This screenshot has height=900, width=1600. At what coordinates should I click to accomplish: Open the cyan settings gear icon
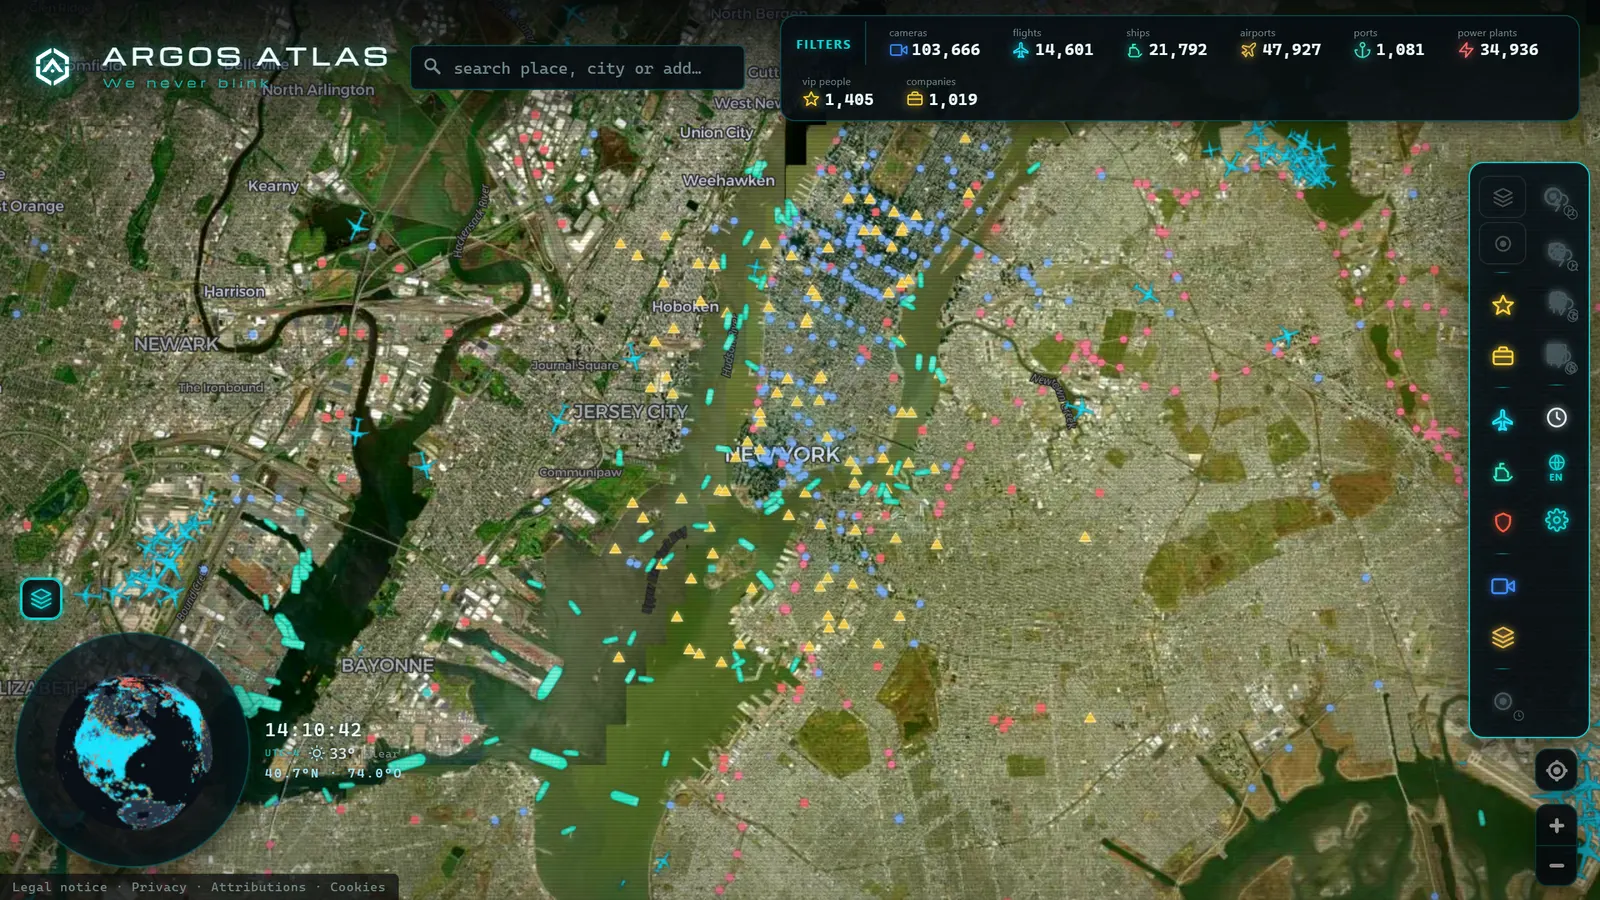point(1556,520)
